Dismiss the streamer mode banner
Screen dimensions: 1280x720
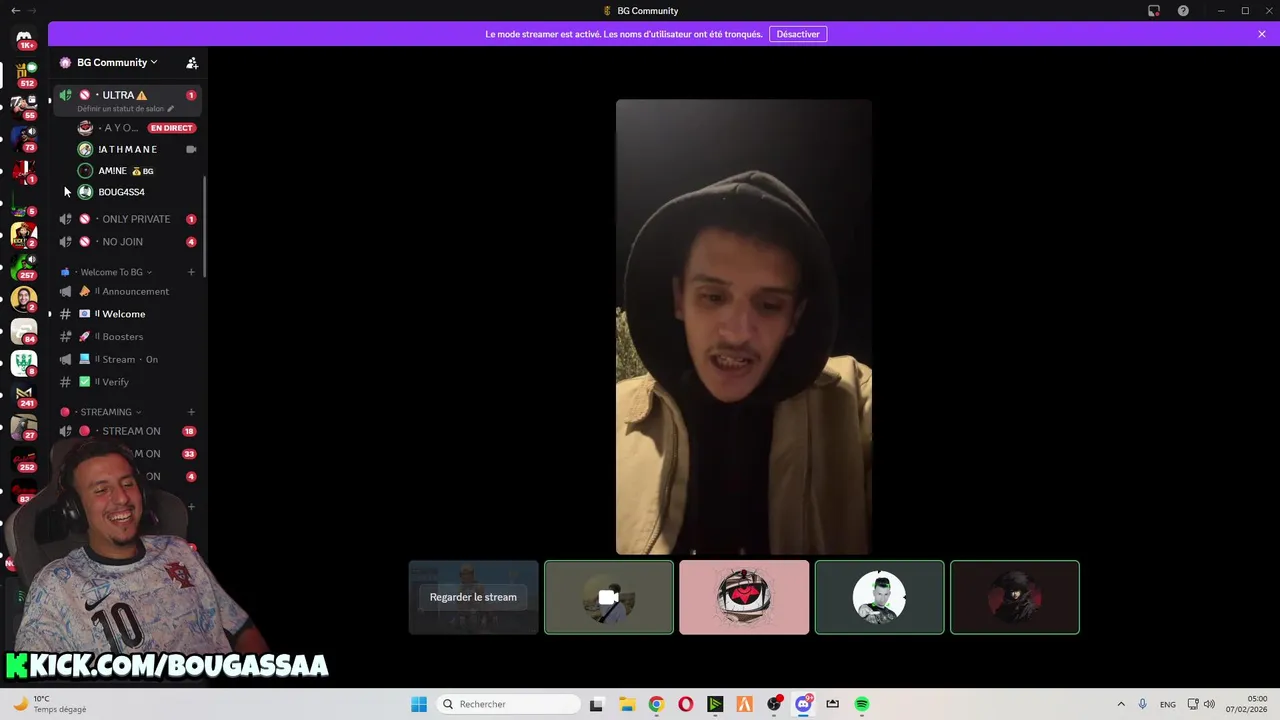[x=1262, y=34]
